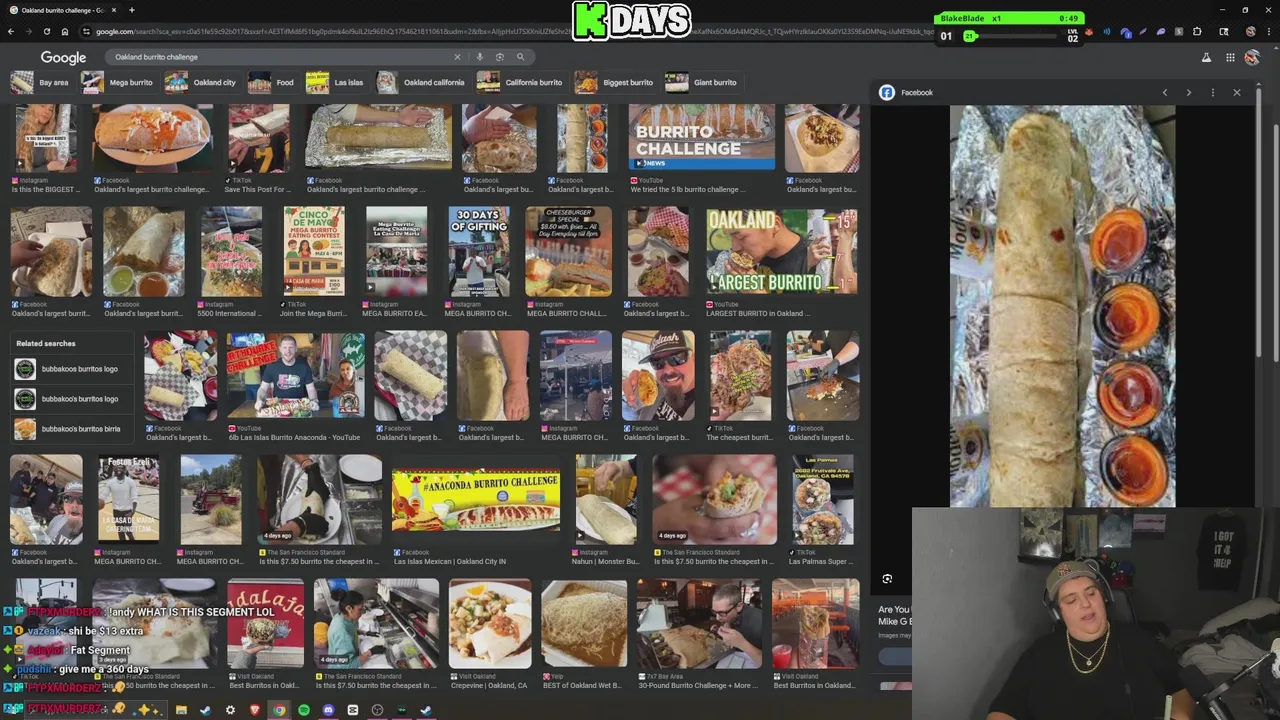This screenshot has height=720, width=1280.
Task: Select the California burrito filter chip
Action: coord(520,82)
